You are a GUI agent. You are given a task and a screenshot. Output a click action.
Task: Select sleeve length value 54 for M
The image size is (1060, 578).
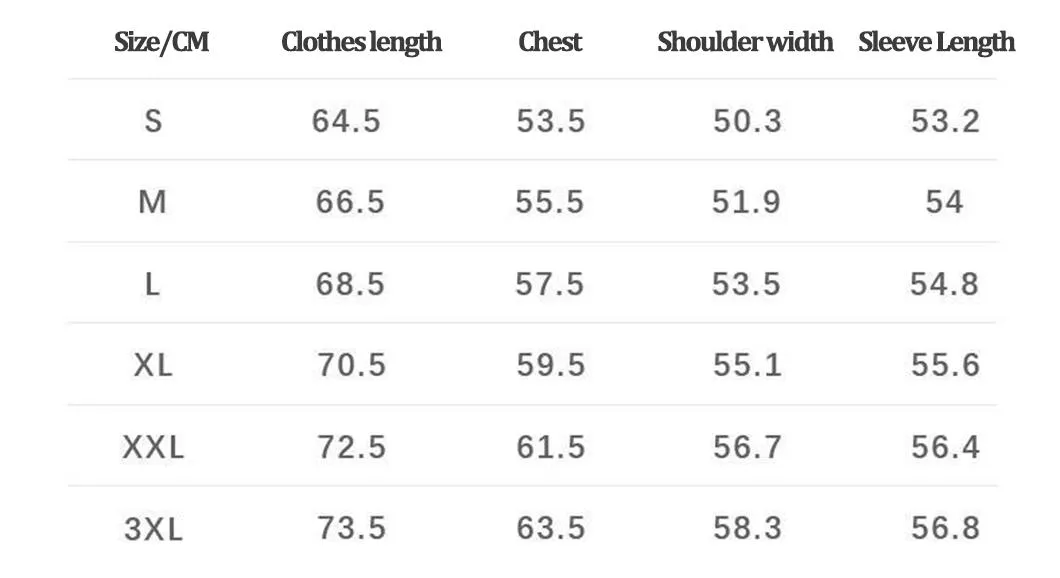point(944,203)
